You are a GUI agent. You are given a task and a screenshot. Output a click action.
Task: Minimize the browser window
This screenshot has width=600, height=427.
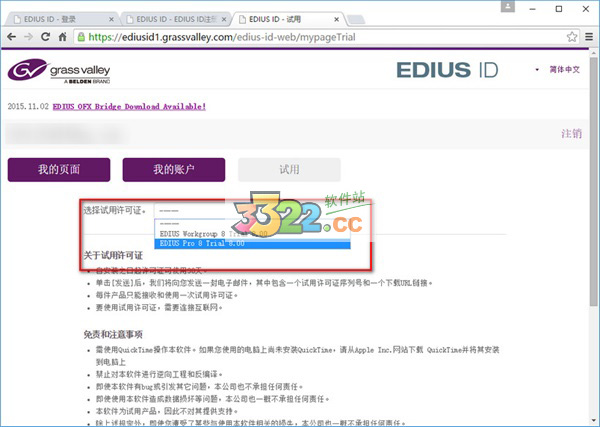533,9
